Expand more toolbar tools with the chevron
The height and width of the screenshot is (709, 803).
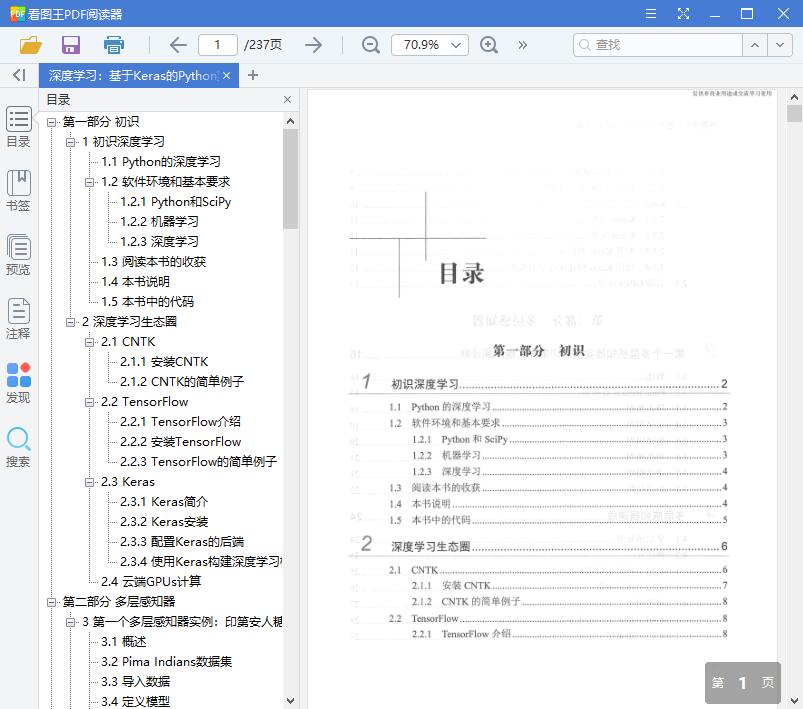click(x=523, y=45)
